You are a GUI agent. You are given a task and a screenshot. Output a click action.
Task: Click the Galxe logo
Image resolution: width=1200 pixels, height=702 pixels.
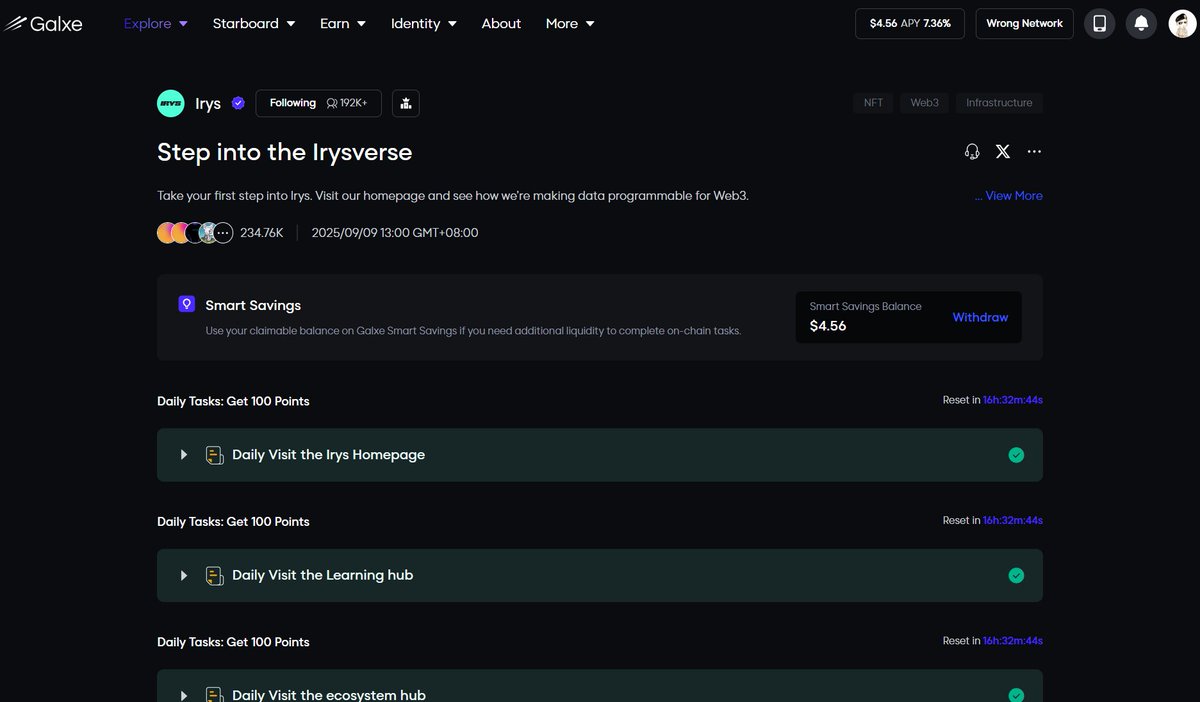[42, 23]
